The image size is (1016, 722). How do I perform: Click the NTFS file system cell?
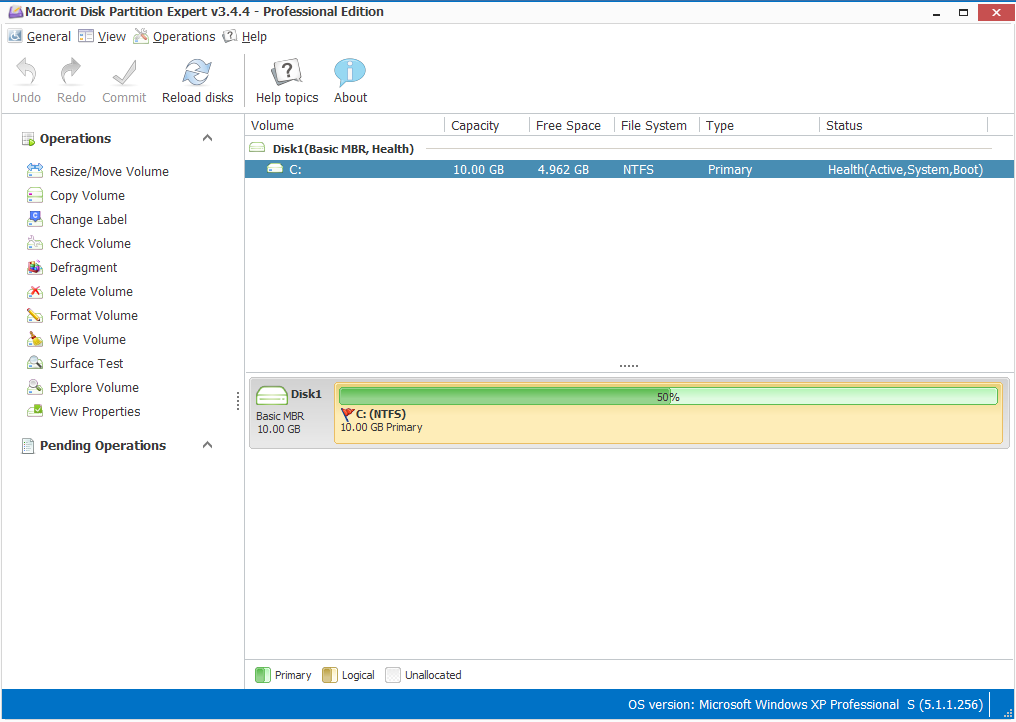coord(638,169)
